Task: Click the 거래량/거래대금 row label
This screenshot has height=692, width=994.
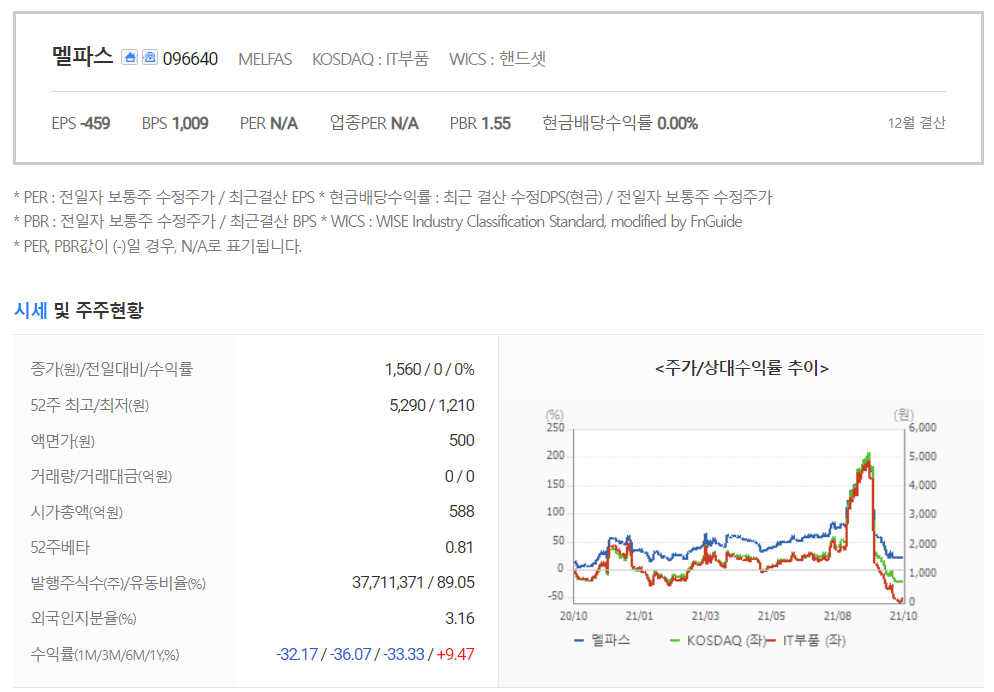Action: (x=101, y=477)
